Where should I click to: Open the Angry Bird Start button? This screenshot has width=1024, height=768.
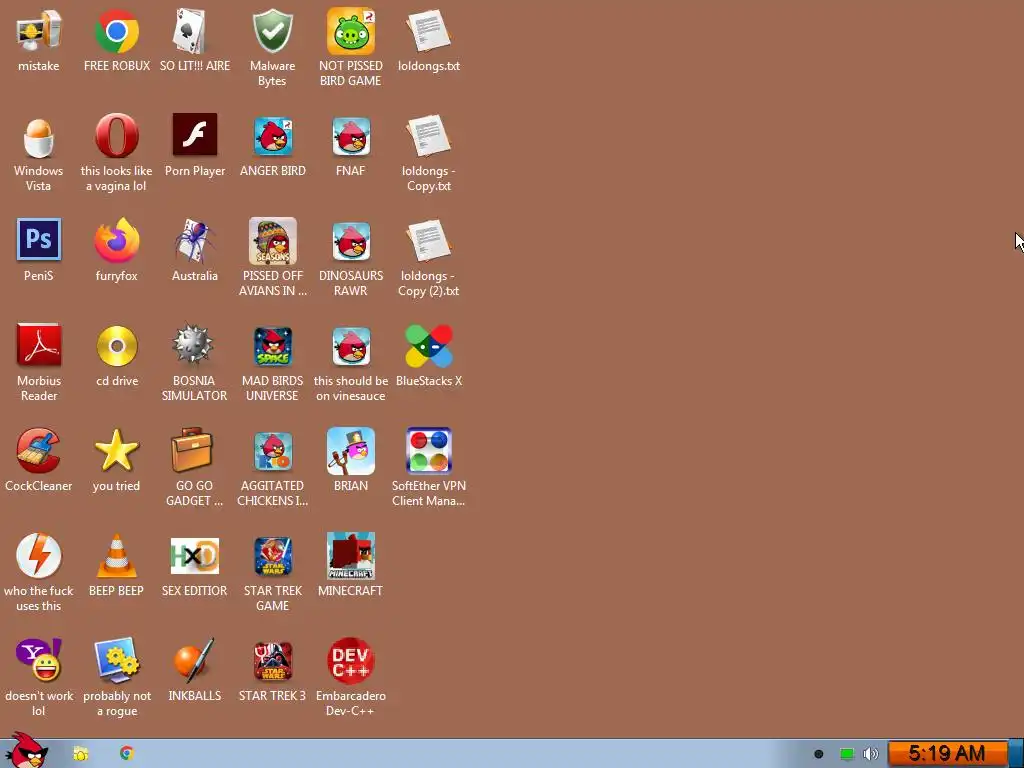click(26, 751)
